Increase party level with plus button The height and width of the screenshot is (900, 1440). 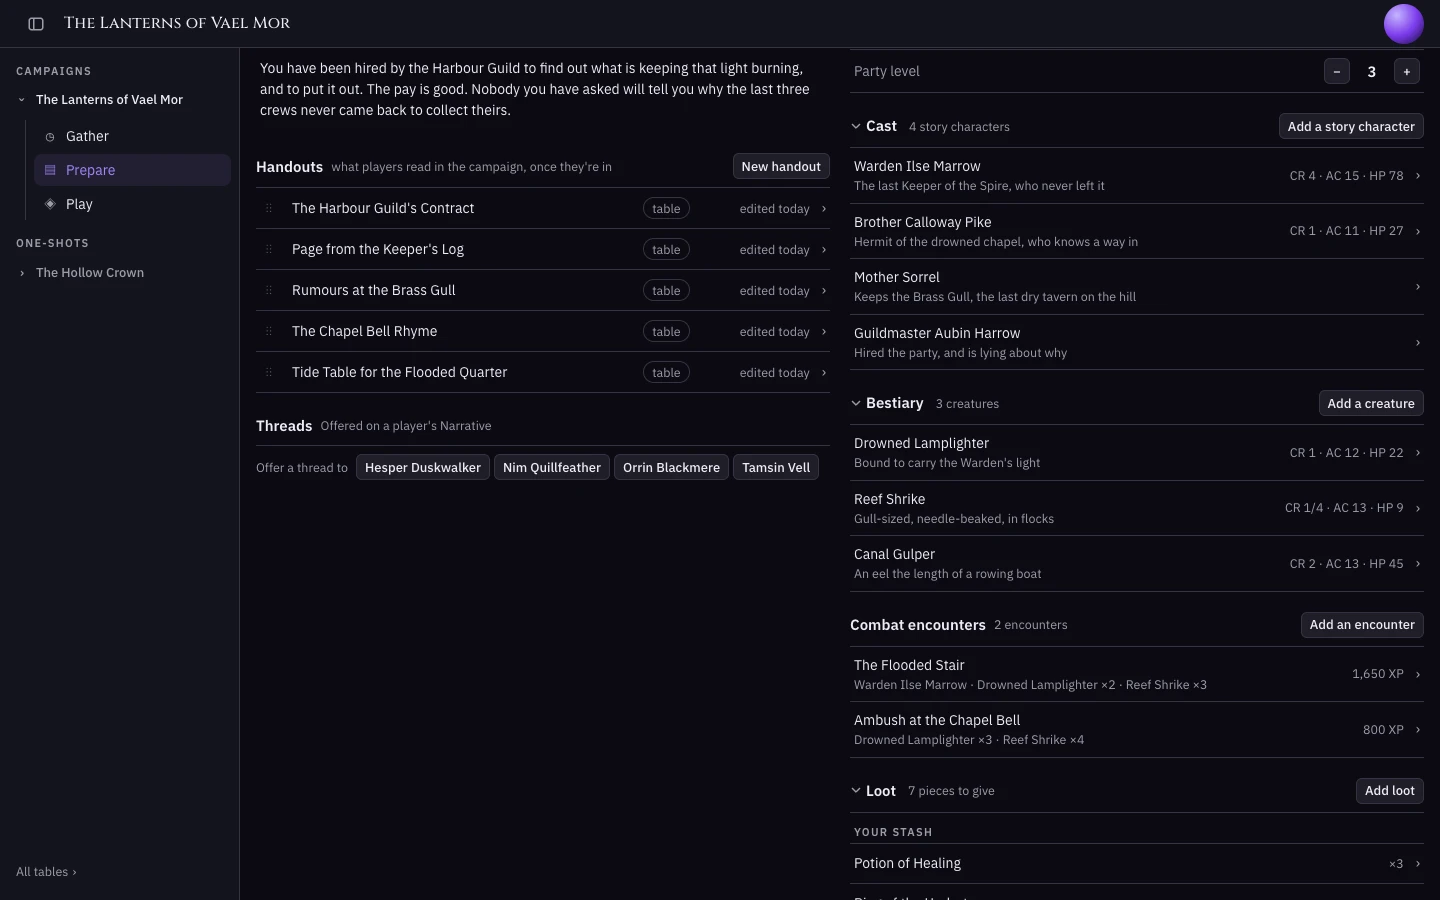point(1406,72)
